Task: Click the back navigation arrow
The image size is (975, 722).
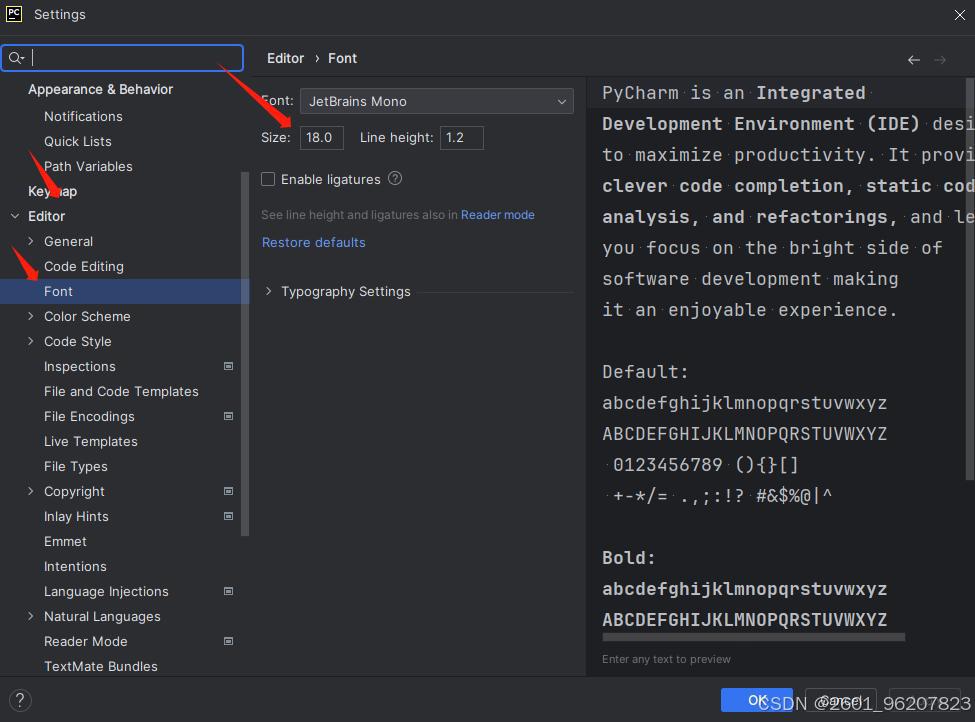Action: pyautogui.click(x=913, y=60)
